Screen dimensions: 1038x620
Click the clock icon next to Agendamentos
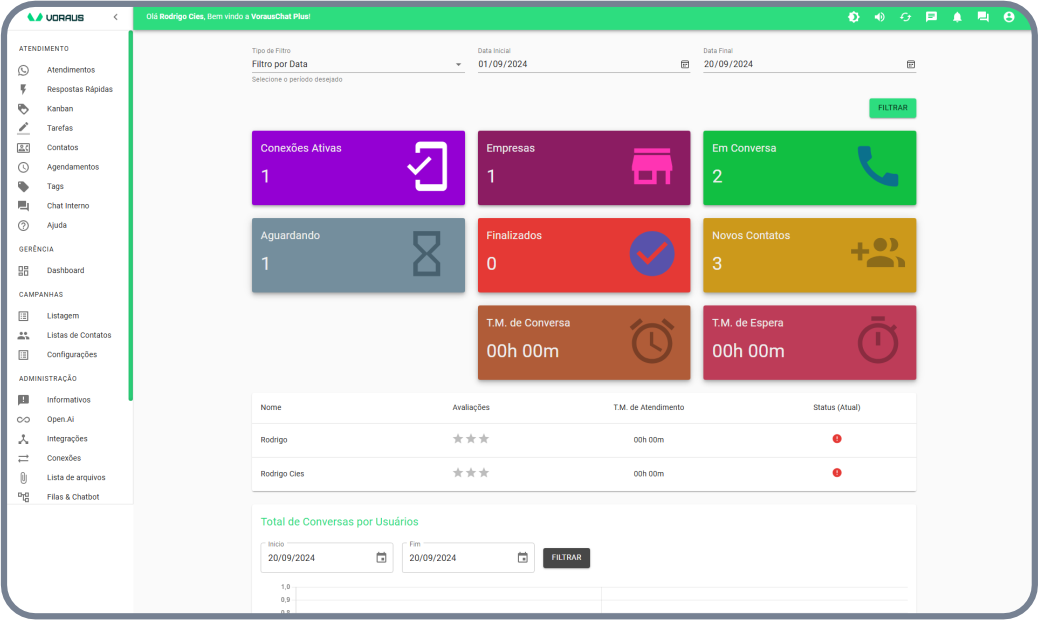24,167
